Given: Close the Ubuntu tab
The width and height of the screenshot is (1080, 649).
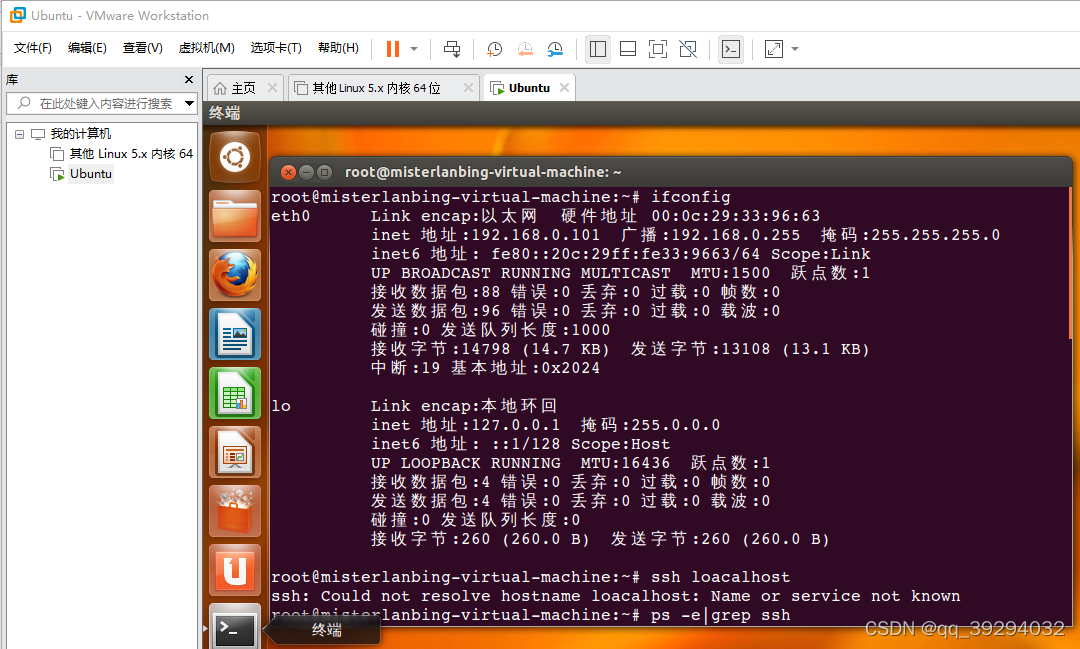Looking at the screenshot, I should coord(564,87).
